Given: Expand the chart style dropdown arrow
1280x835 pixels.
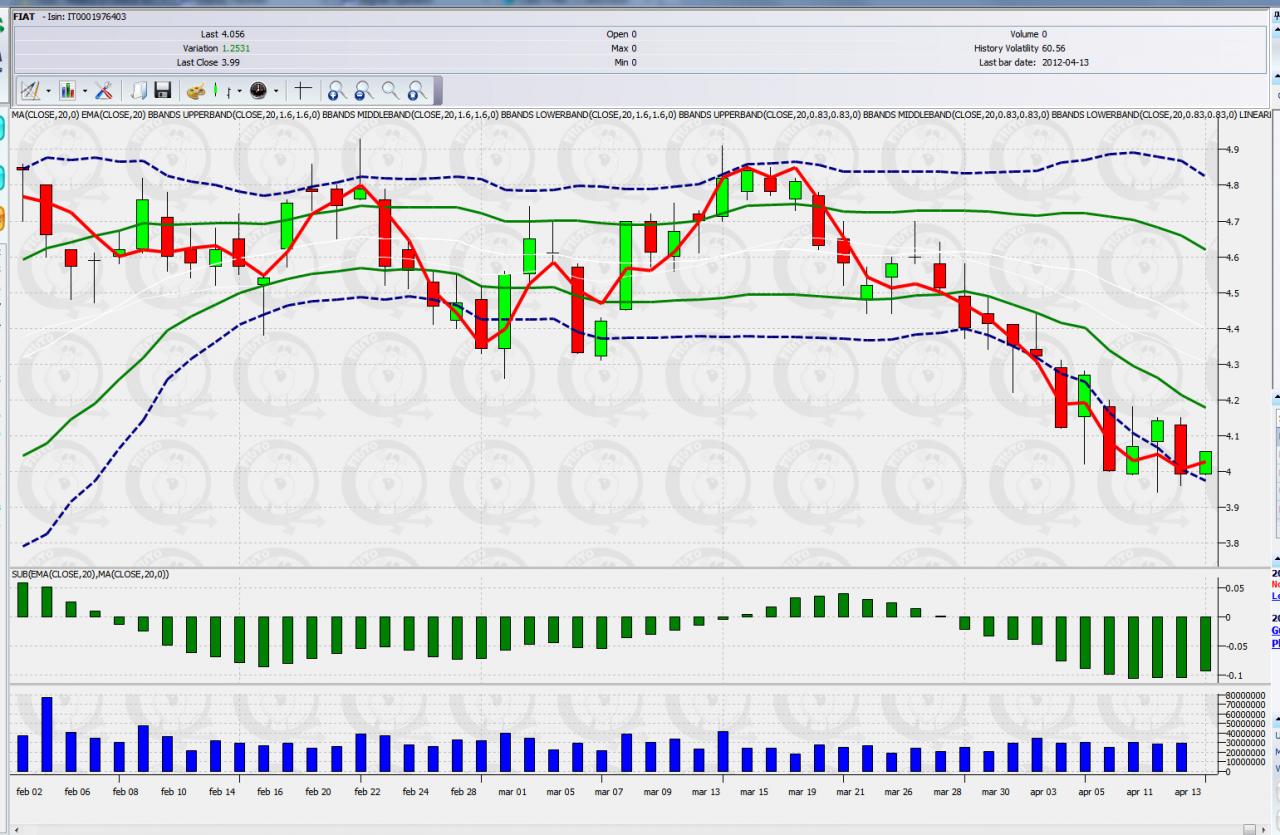Looking at the screenshot, I should [x=239, y=91].
